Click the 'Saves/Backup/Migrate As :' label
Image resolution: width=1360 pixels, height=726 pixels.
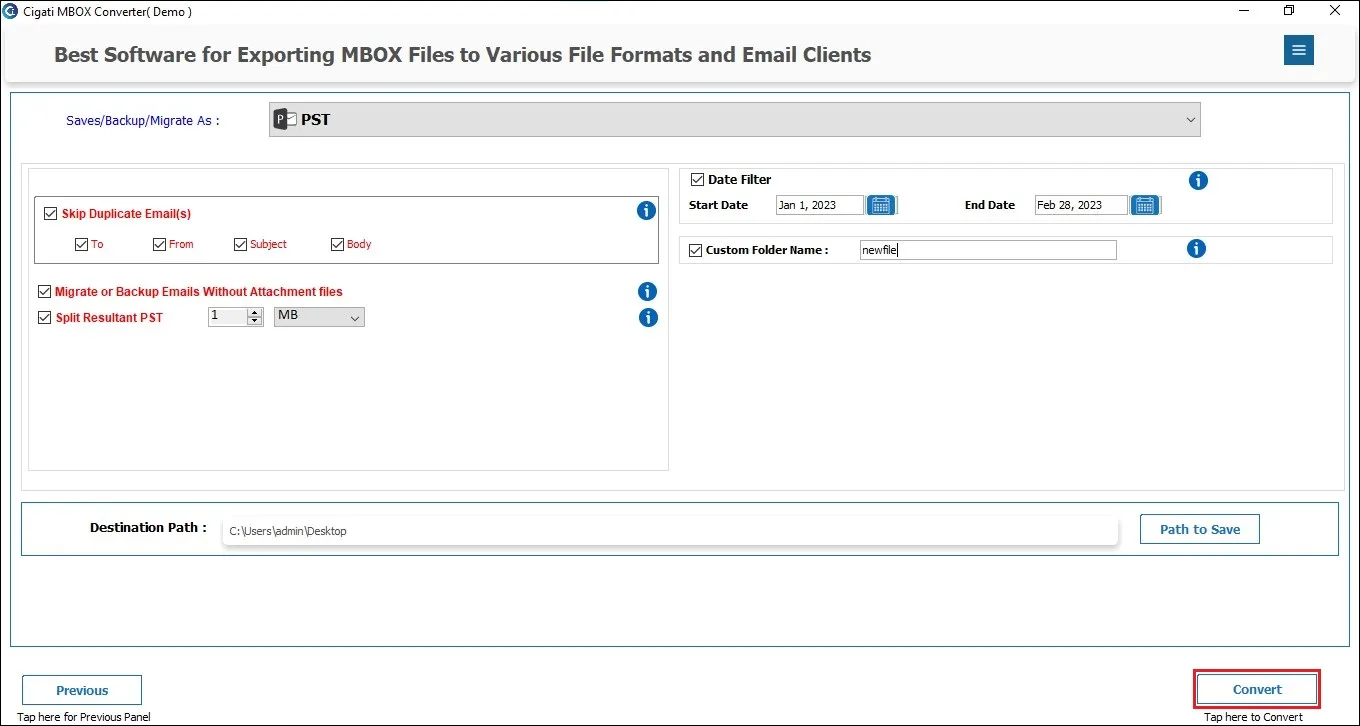tap(142, 120)
